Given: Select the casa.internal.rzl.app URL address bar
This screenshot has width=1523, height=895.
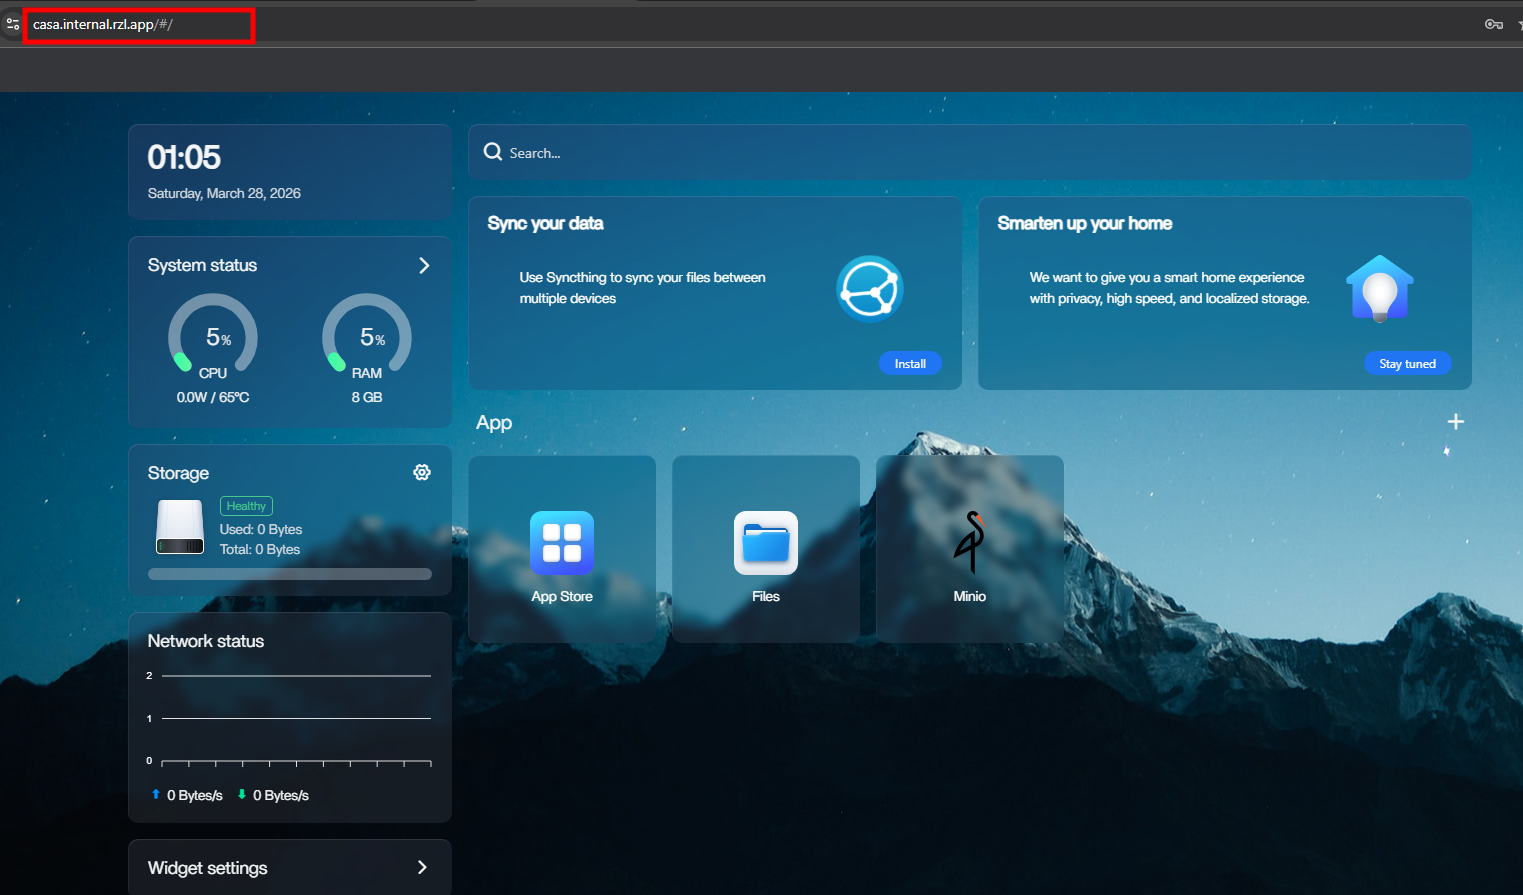Looking at the screenshot, I should pyautogui.click(x=140, y=25).
